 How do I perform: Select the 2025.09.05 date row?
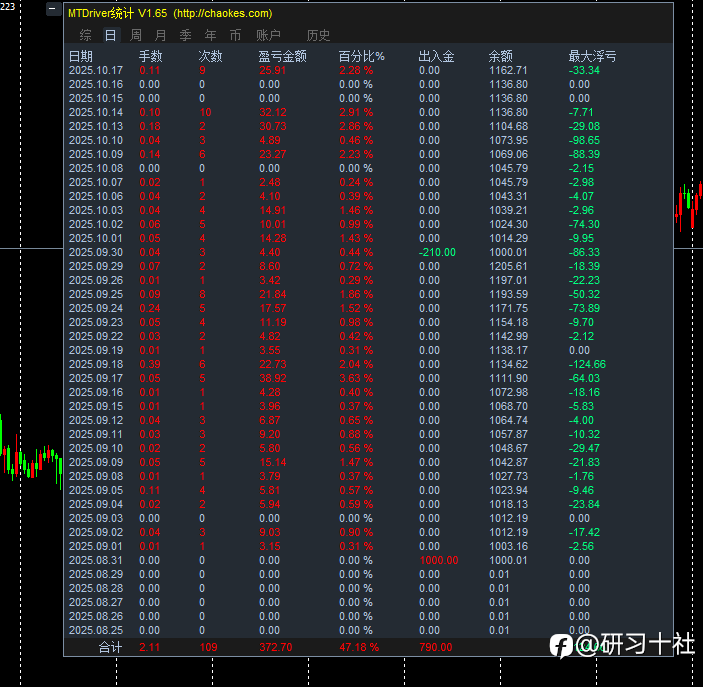click(x=96, y=490)
